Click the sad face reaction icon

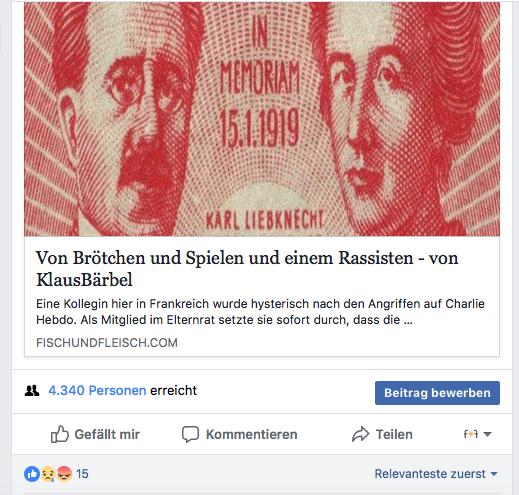point(48,474)
